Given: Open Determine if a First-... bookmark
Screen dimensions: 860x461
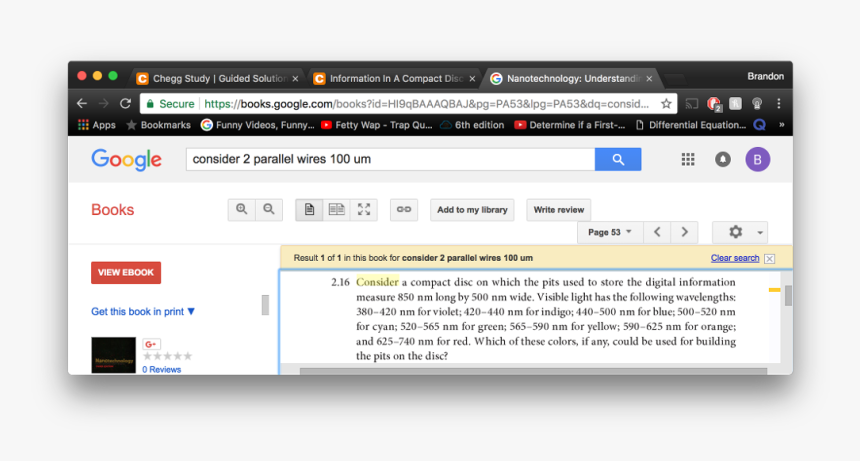Looking at the screenshot, I should coord(570,125).
